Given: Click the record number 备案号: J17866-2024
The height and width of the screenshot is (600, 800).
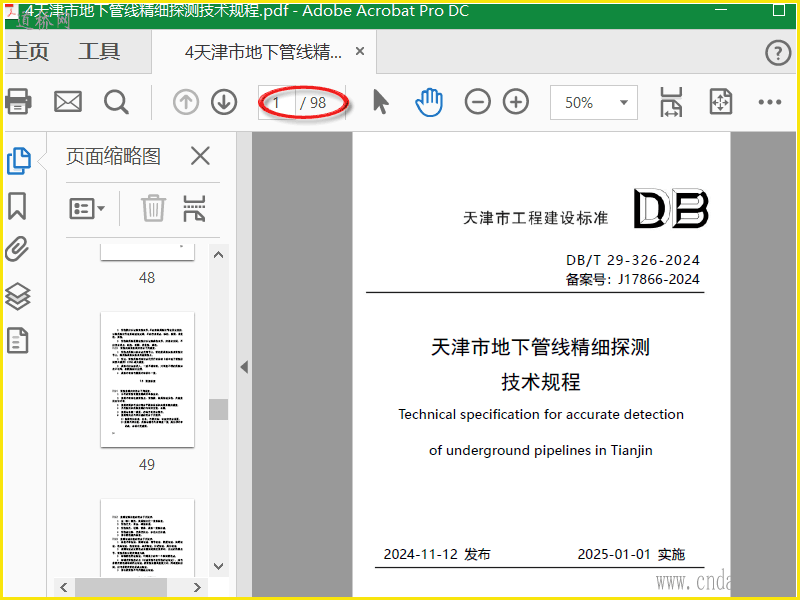Looking at the screenshot, I should [633, 279].
